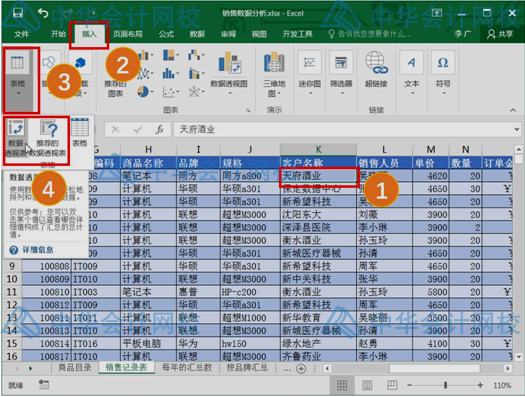Open the 筛选器 filters group
The width and height of the screenshot is (525, 397).
pyautogui.click(x=341, y=73)
